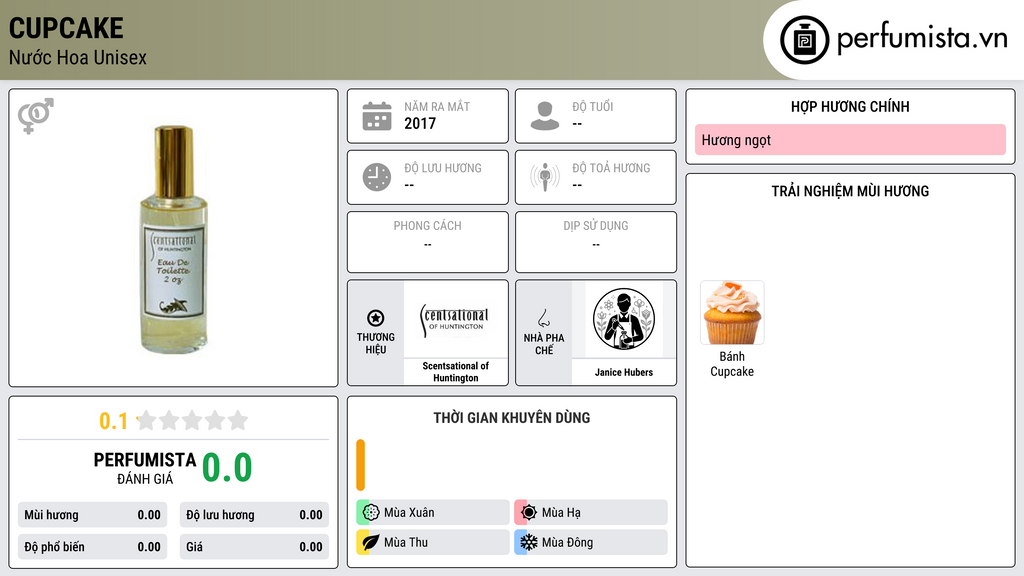The image size is (1024, 576).
Task: Click the unisex gender symbol icon
Action: [x=35, y=116]
